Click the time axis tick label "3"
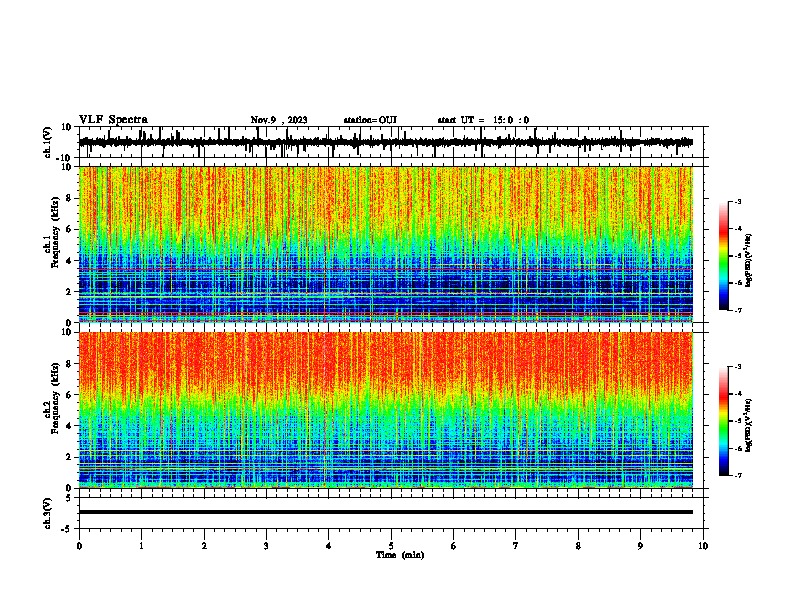The height and width of the screenshot is (612, 792). tap(266, 546)
